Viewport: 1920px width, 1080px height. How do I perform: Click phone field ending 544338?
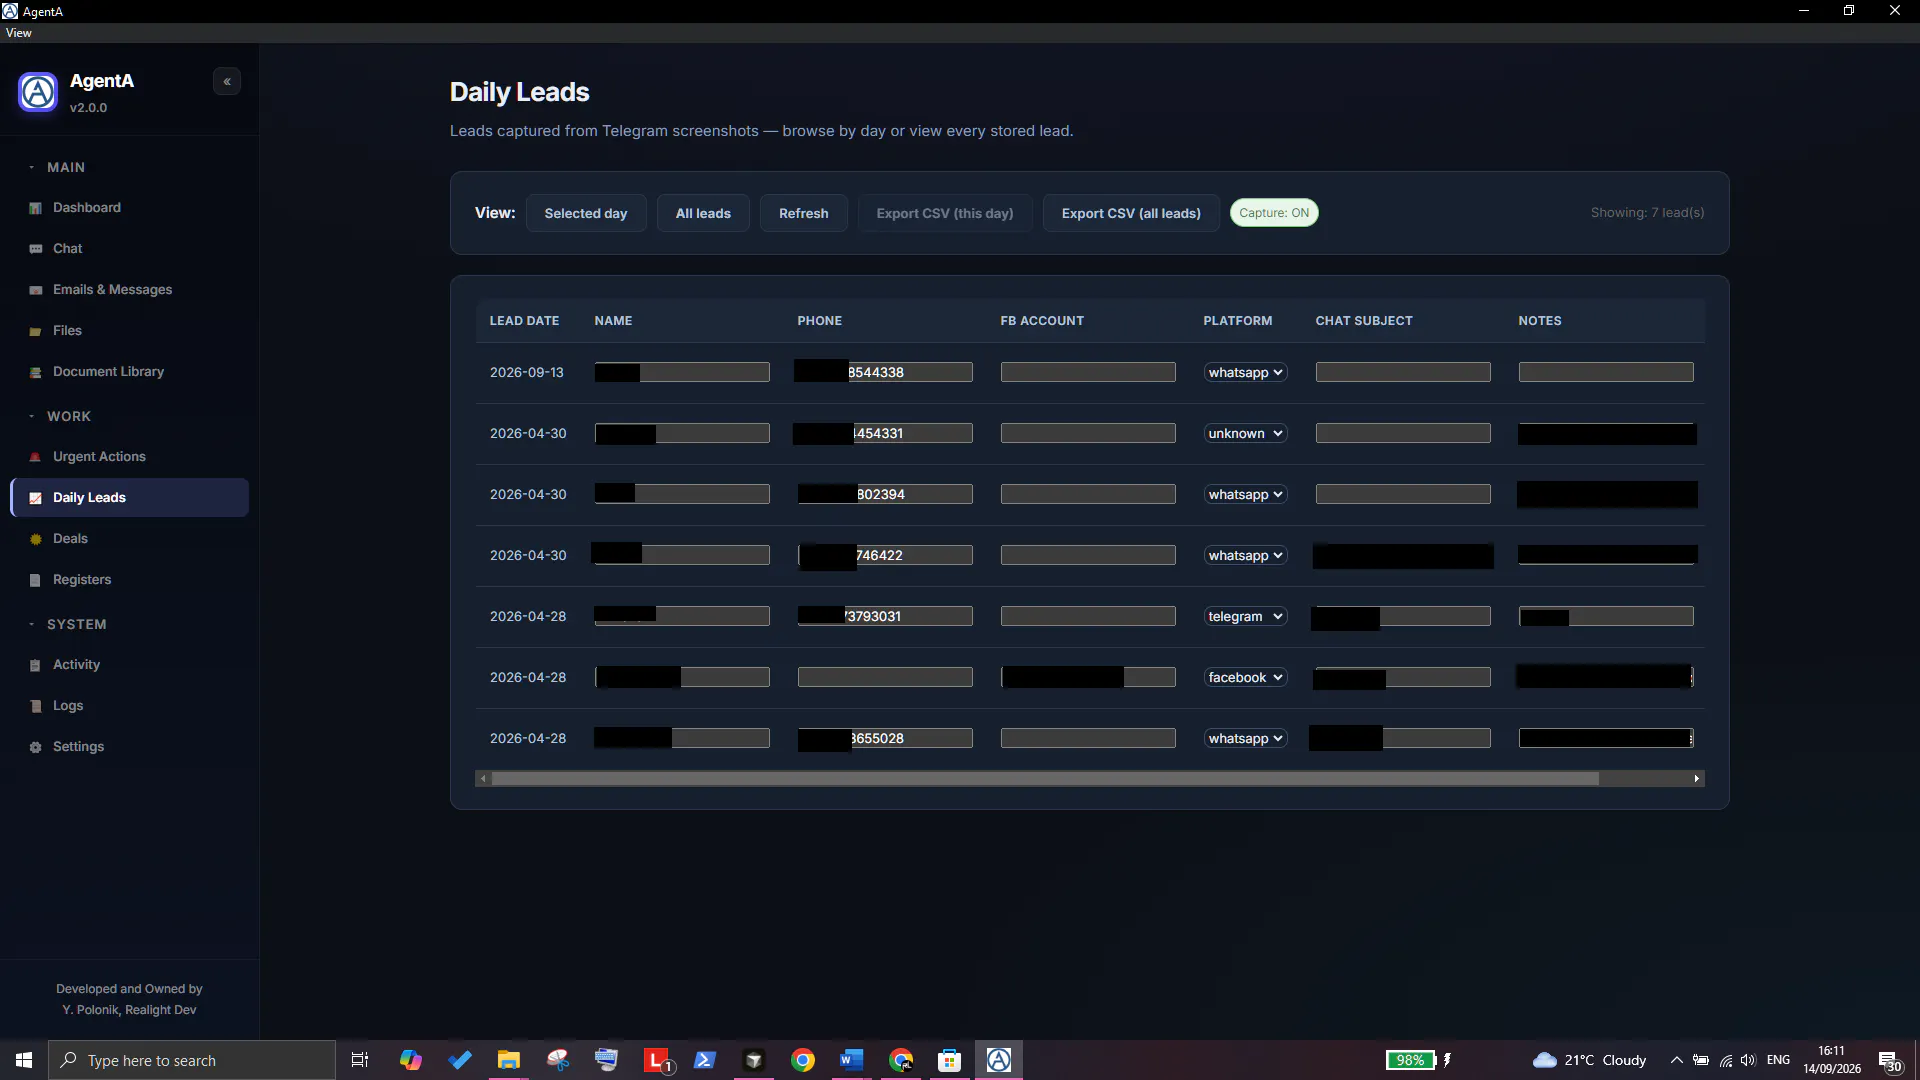pos(885,372)
